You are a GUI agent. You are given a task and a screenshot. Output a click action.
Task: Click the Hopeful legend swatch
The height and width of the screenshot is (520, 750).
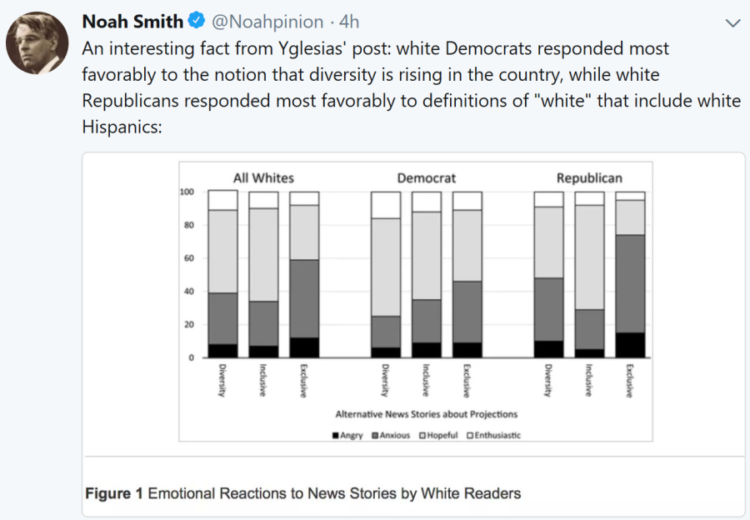point(423,435)
